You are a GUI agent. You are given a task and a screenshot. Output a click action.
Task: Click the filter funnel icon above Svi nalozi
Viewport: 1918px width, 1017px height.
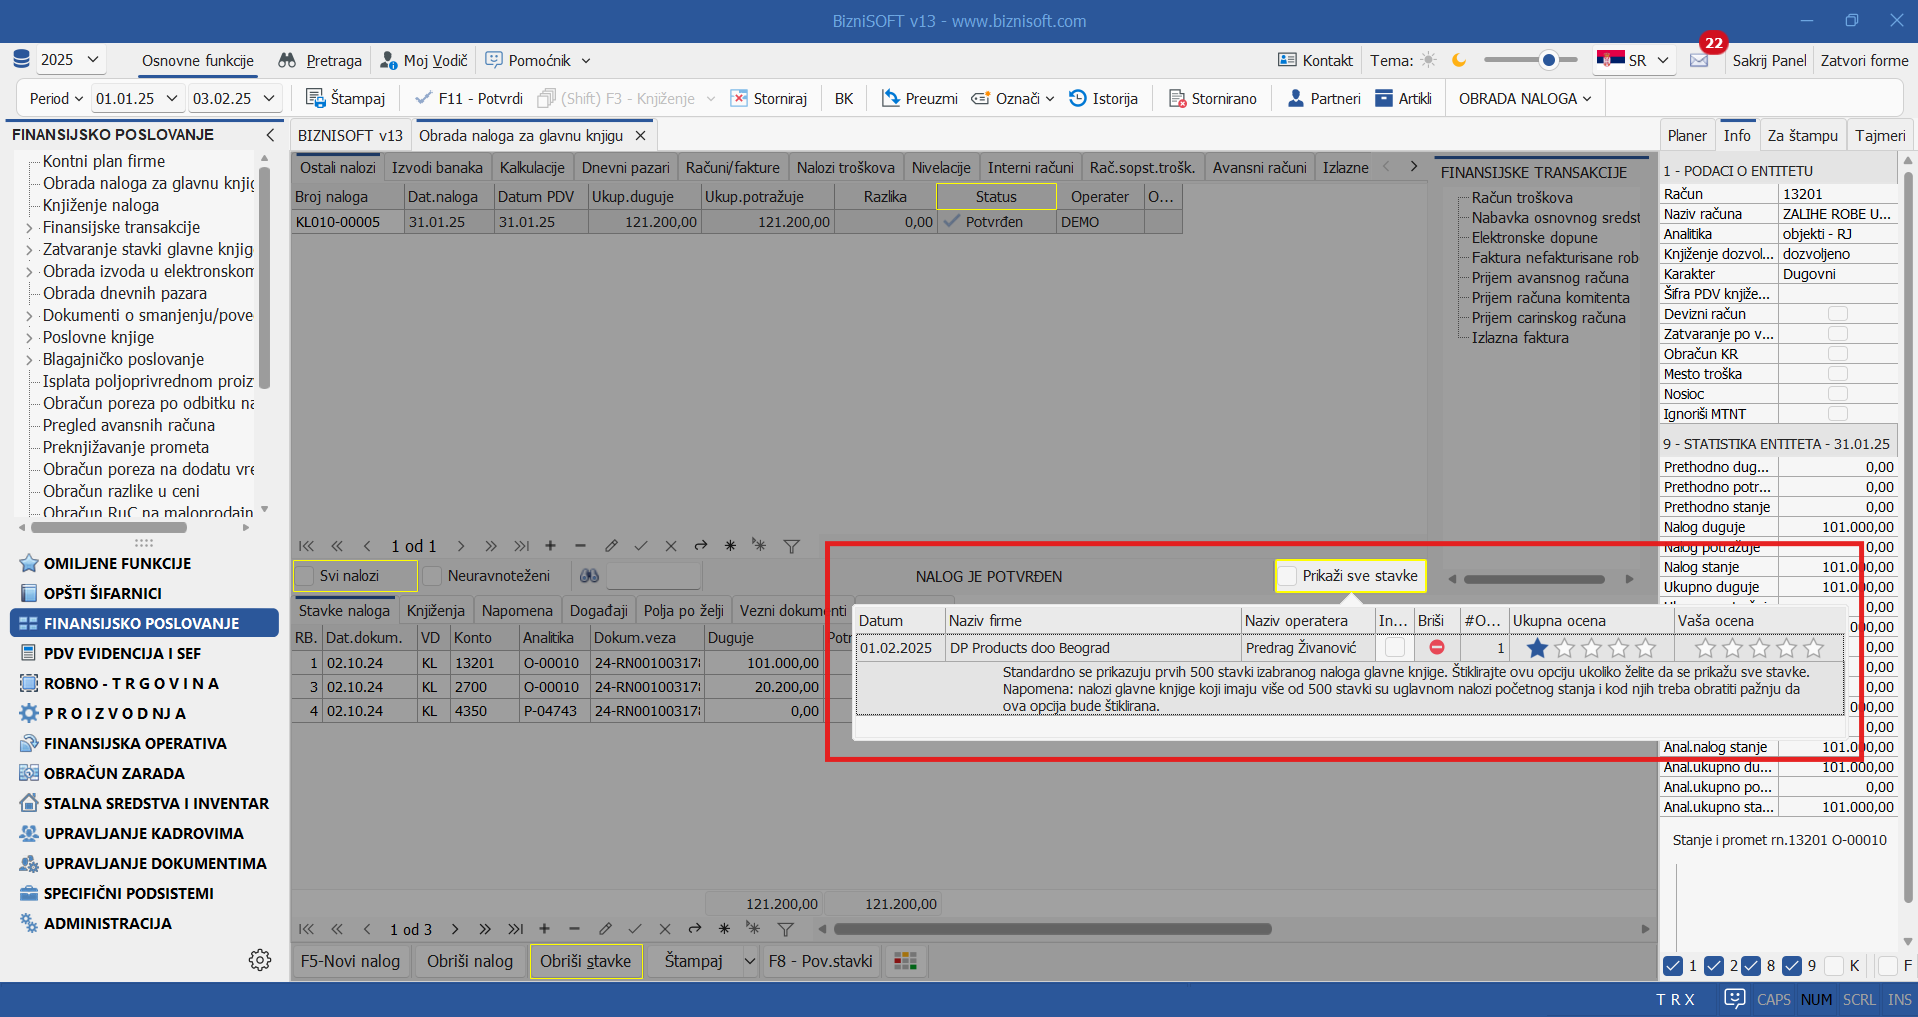pos(791,546)
